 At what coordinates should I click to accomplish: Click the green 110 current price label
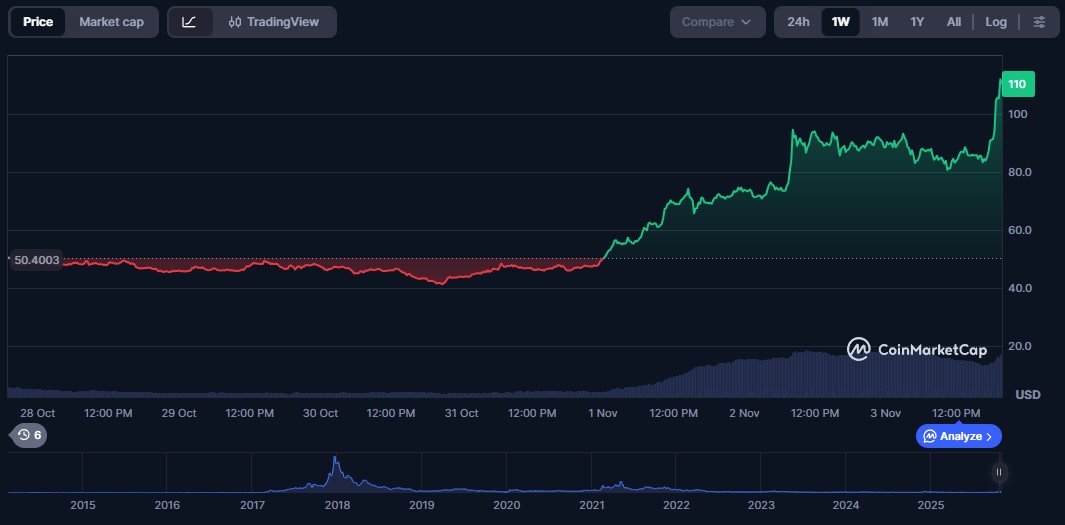(1017, 85)
